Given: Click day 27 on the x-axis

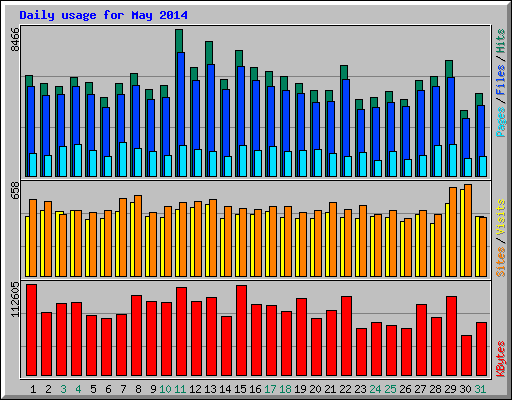Looking at the screenshot, I should (420, 389).
